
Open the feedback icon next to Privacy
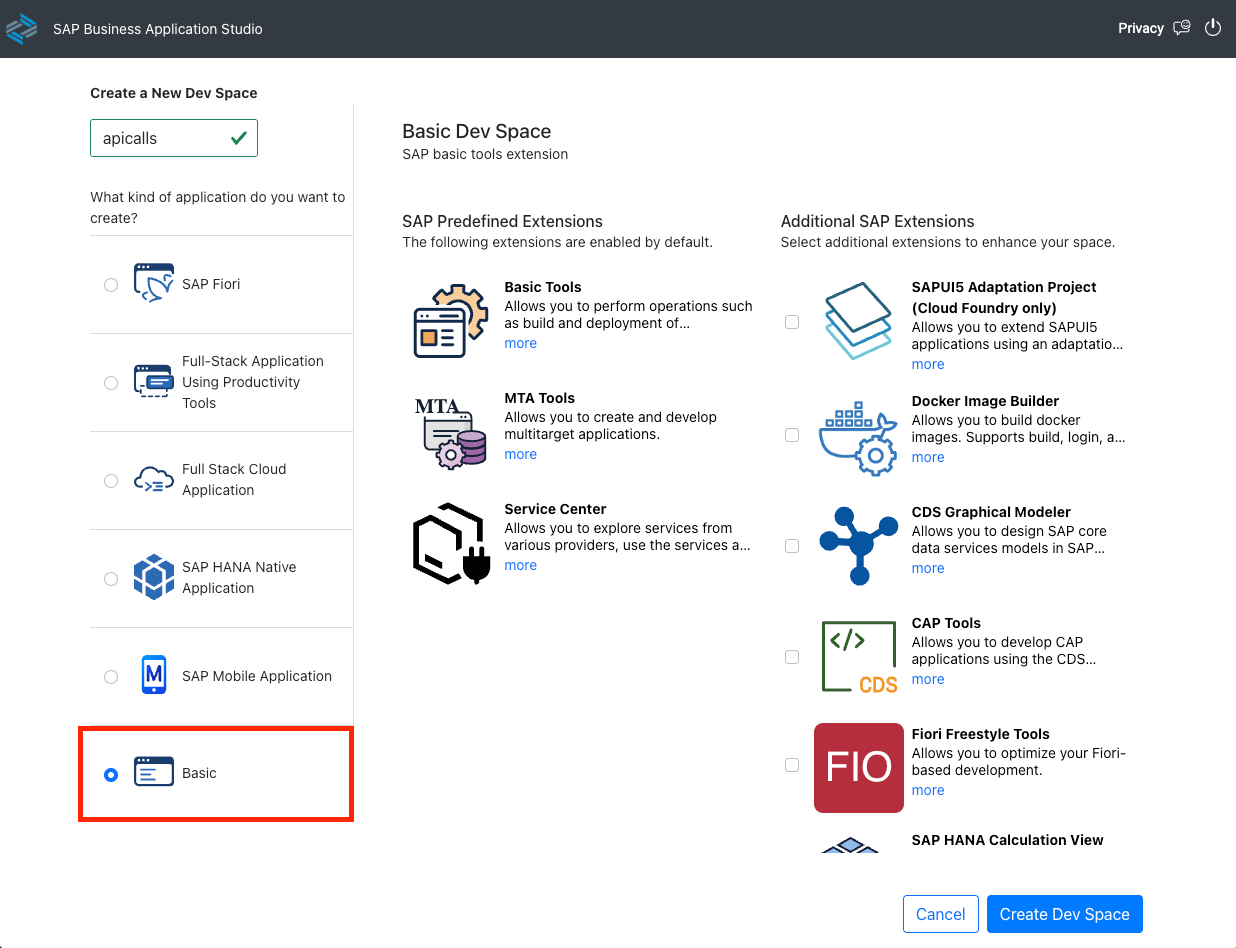click(1182, 28)
